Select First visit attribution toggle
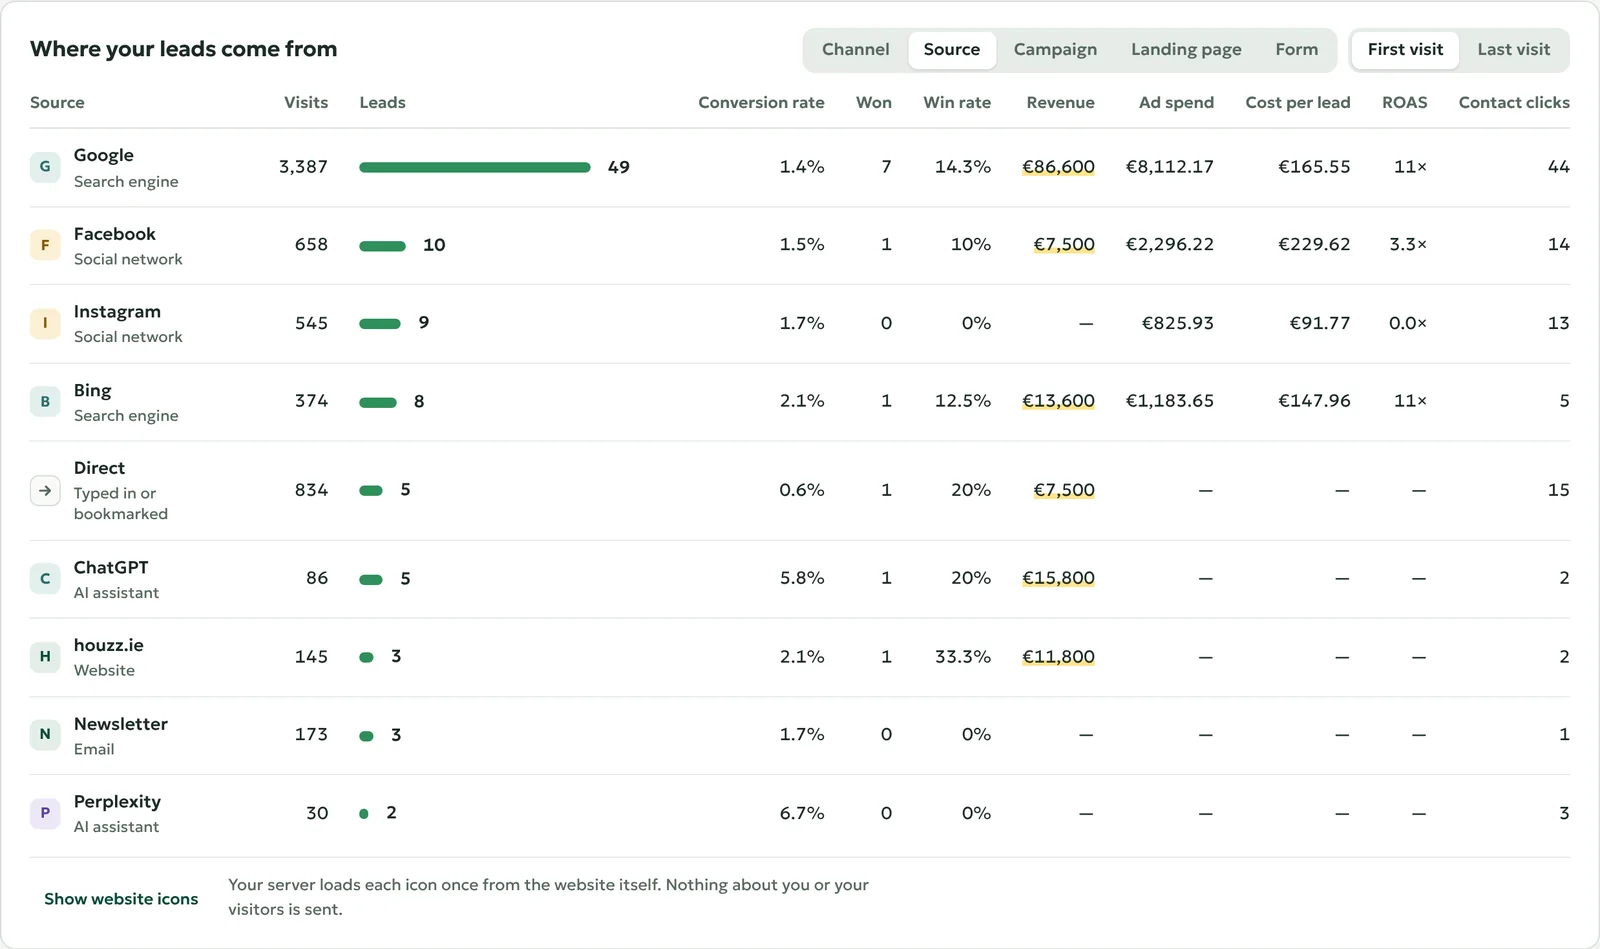The image size is (1600, 949). coord(1405,50)
